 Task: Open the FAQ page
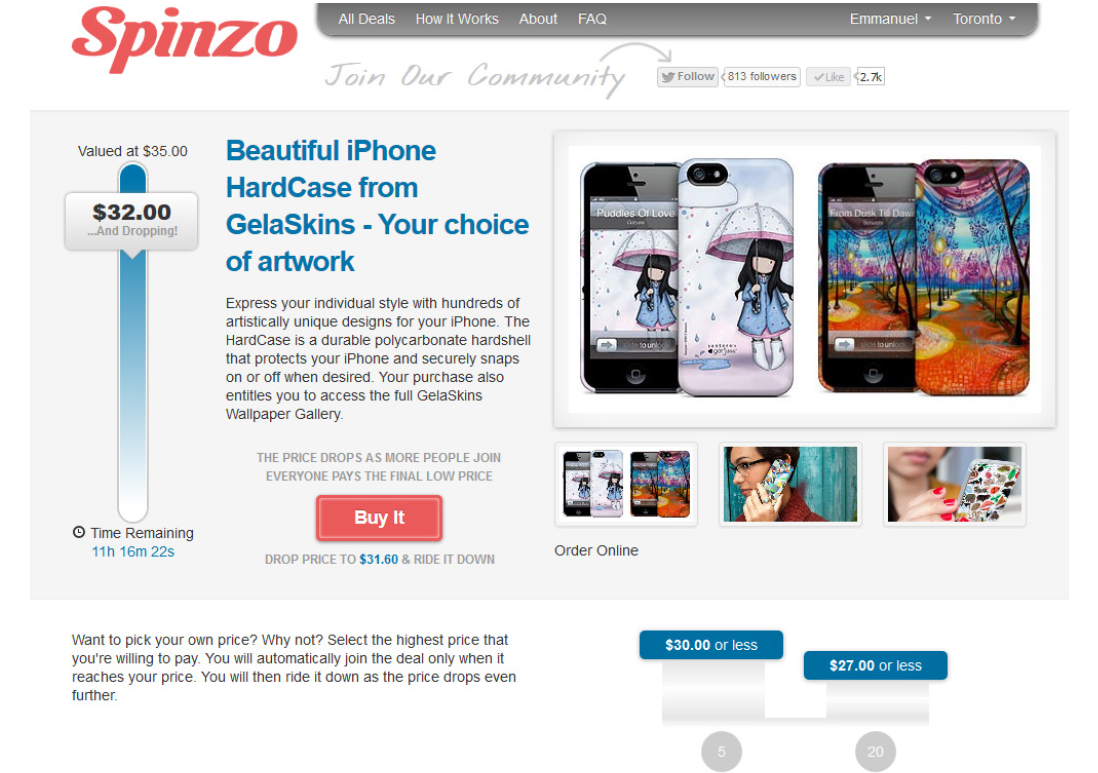(592, 19)
